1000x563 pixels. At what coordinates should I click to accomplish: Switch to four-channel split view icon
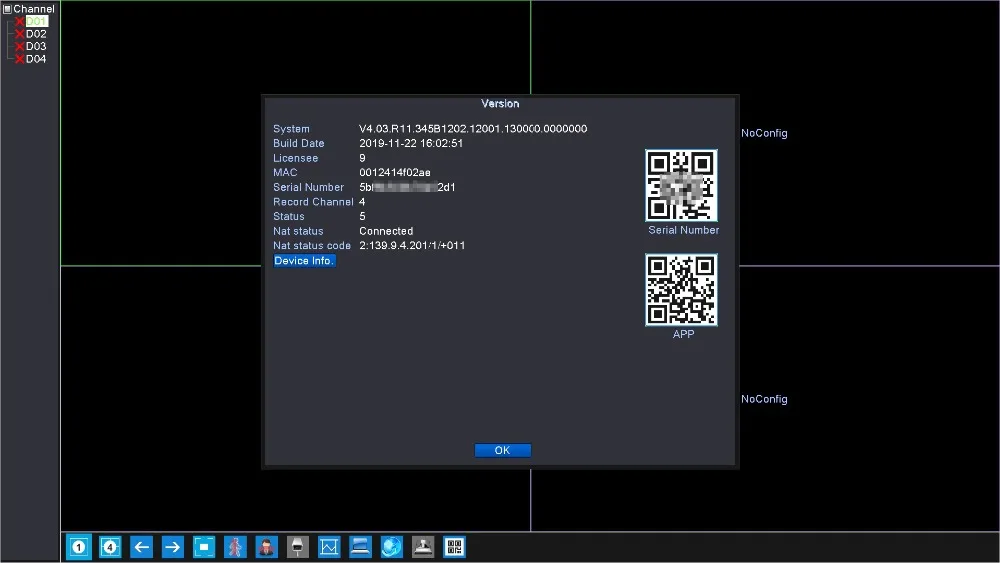coord(110,547)
